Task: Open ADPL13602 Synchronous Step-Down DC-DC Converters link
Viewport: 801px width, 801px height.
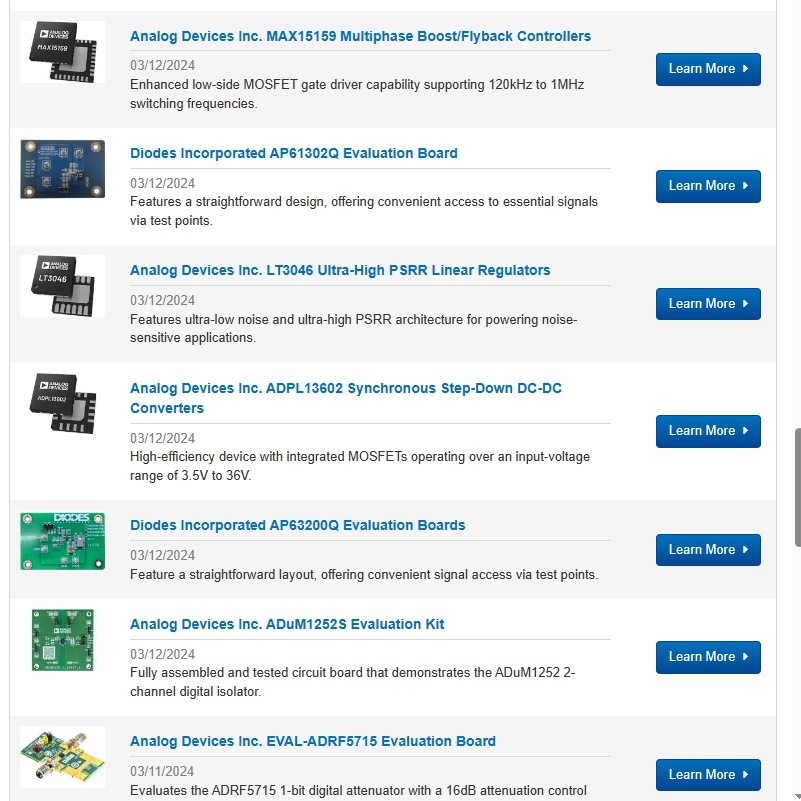Action: pyautogui.click(x=345, y=398)
